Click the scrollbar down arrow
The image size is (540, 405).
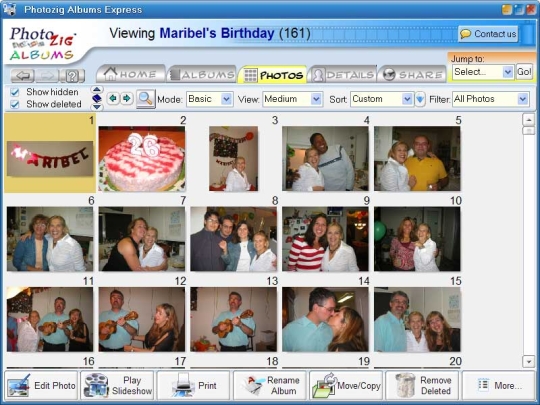tap(528, 362)
